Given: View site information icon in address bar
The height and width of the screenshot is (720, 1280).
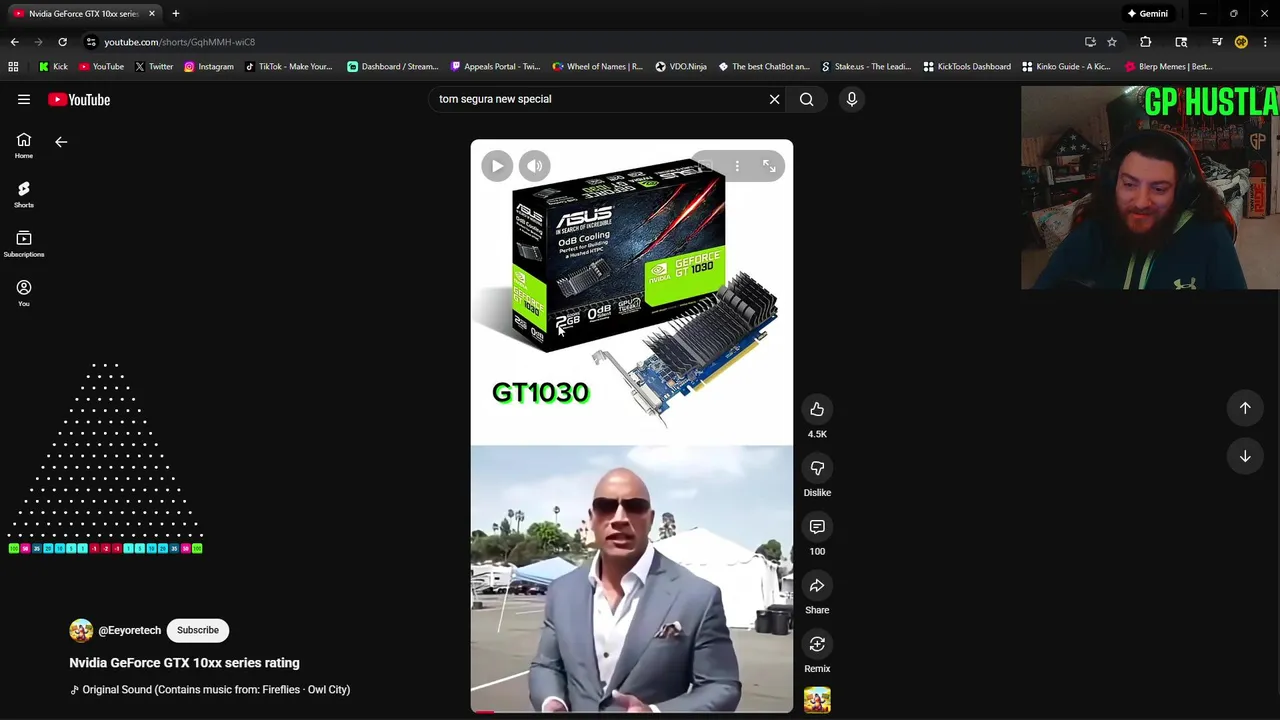Looking at the screenshot, I should 91,42.
